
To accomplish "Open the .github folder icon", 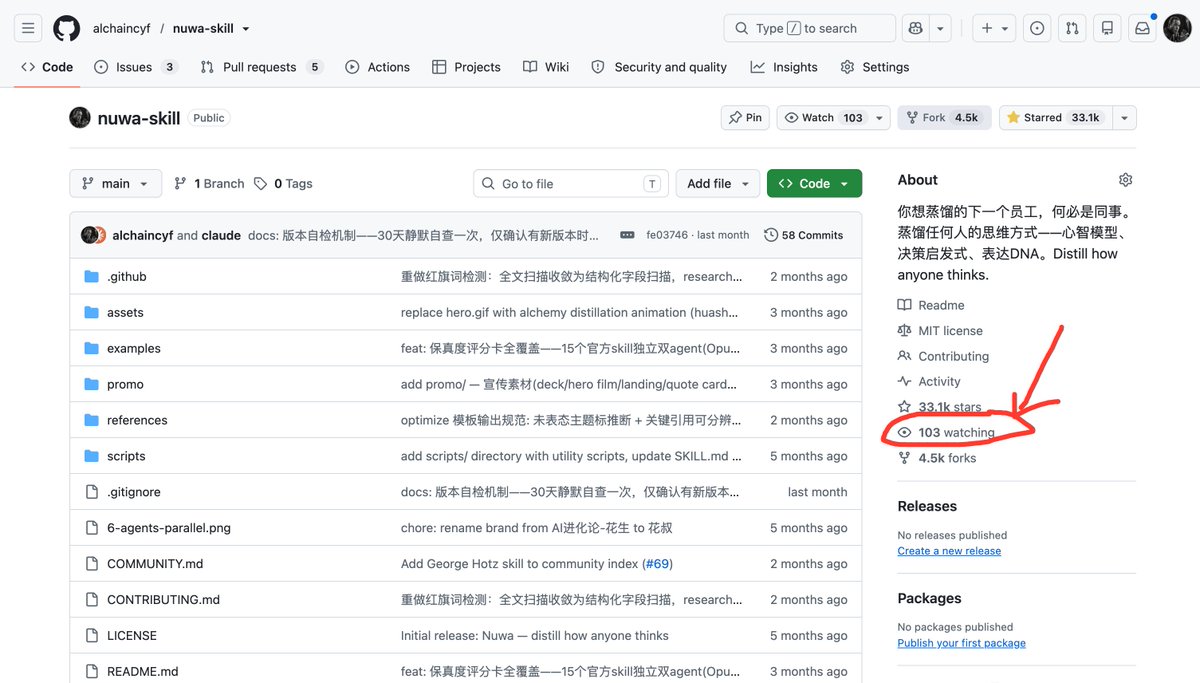I will click(91, 277).
